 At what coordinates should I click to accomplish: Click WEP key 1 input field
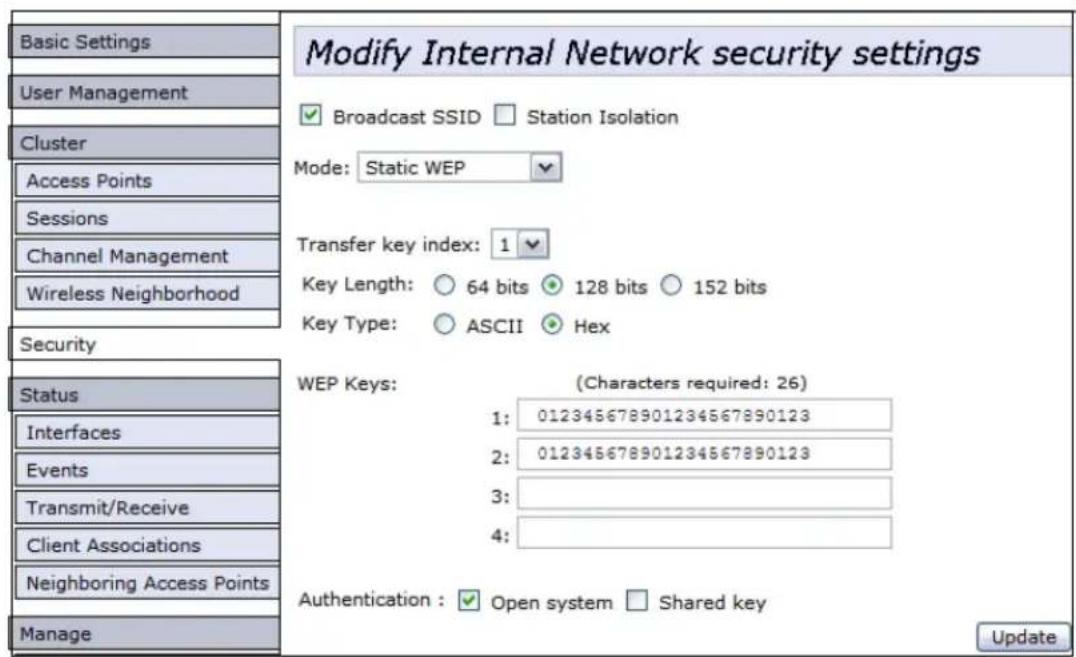pos(704,415)
